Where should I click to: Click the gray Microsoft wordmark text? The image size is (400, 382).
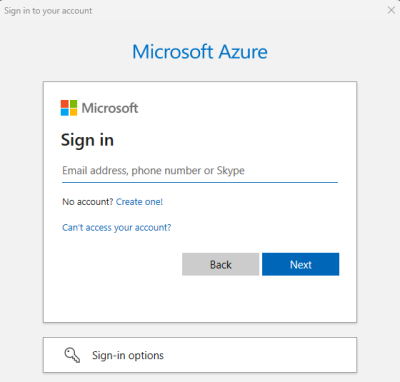tap(110, 108)
